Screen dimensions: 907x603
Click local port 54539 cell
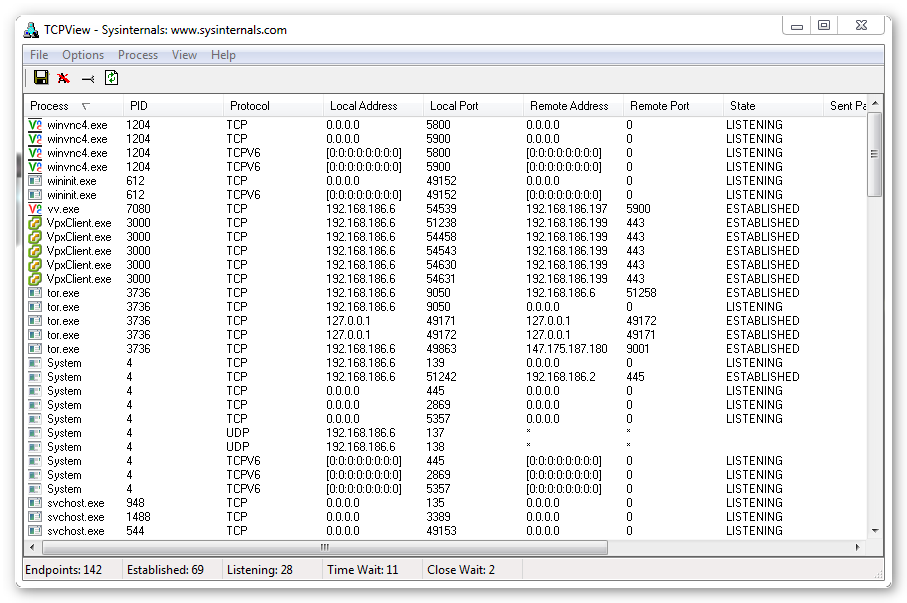click(x=441, y=209)
